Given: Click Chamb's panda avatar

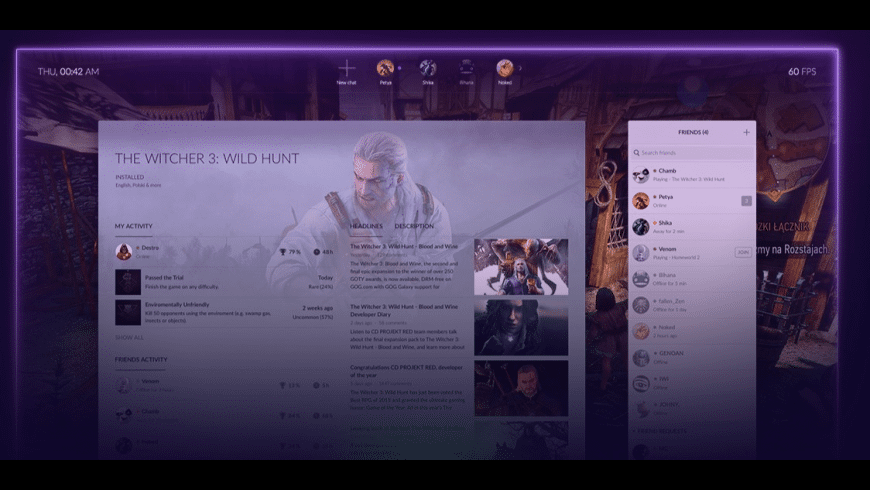Looking at the screenshot, I should [641, 175].
